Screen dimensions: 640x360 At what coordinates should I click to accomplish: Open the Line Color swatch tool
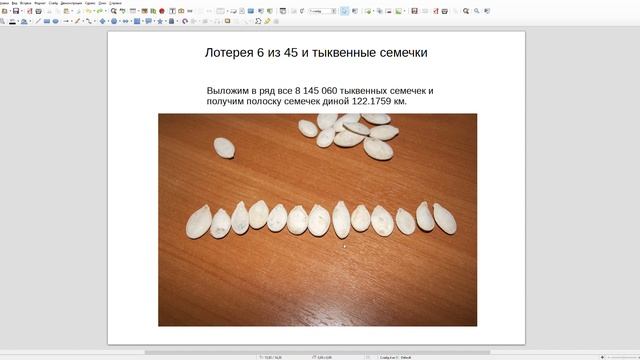click(x=13, y=21)
